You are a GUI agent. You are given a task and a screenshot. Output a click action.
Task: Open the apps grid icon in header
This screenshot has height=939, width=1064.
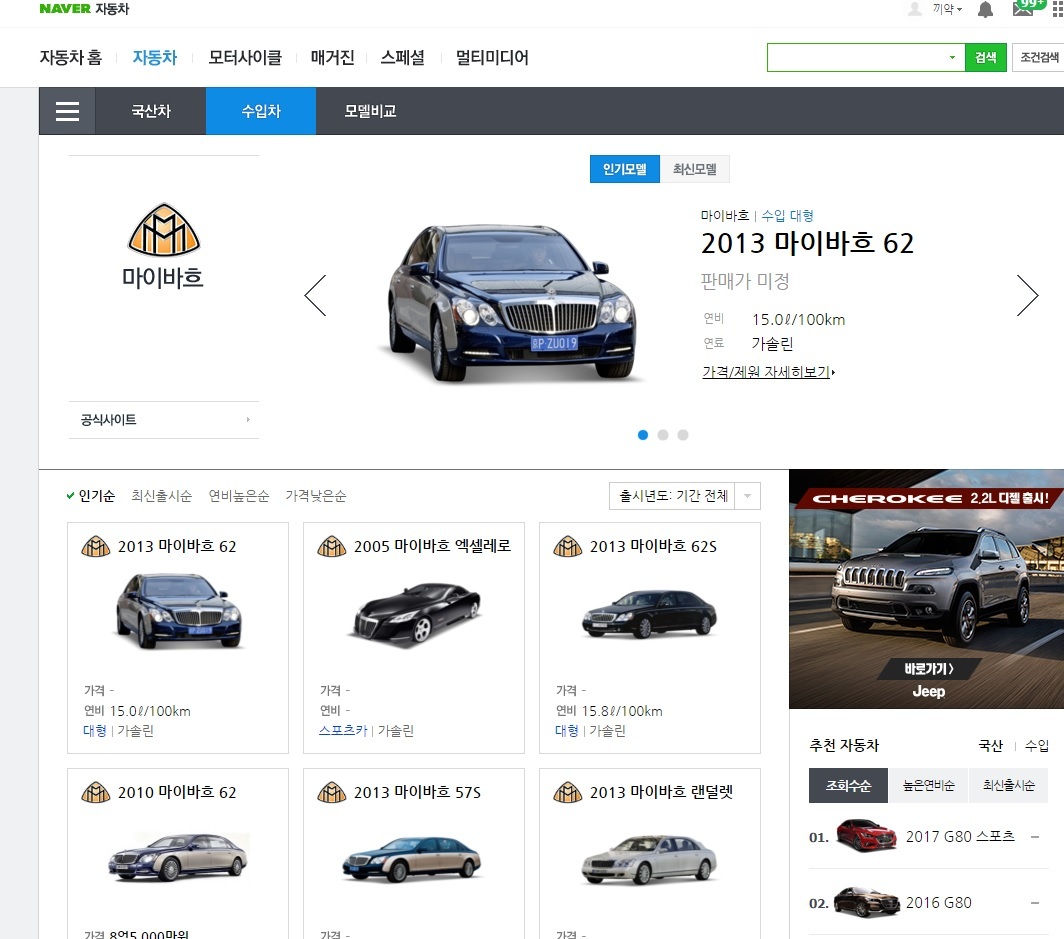point(1058,9)
